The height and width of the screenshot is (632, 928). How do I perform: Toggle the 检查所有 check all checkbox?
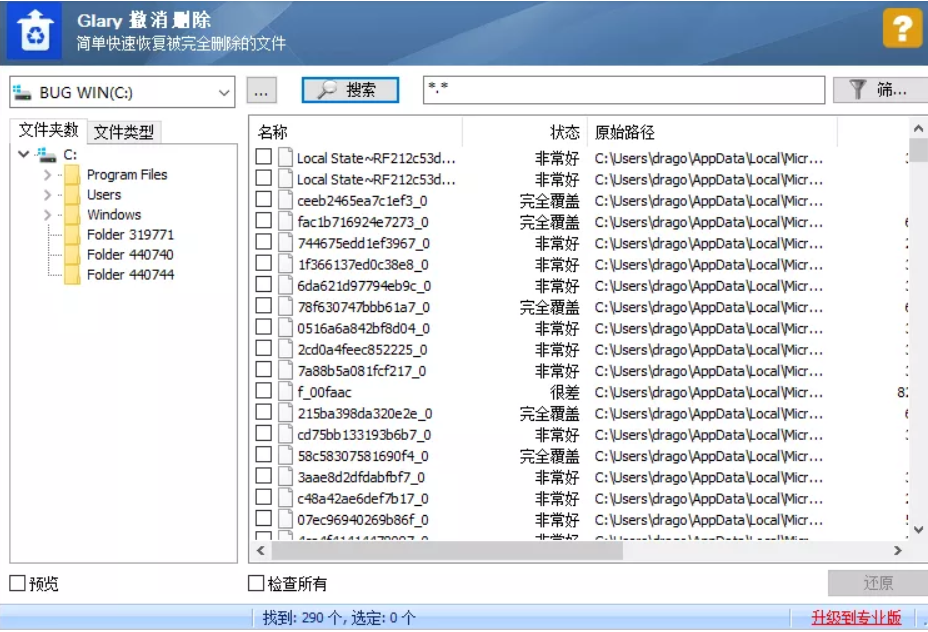click(256, 583)
